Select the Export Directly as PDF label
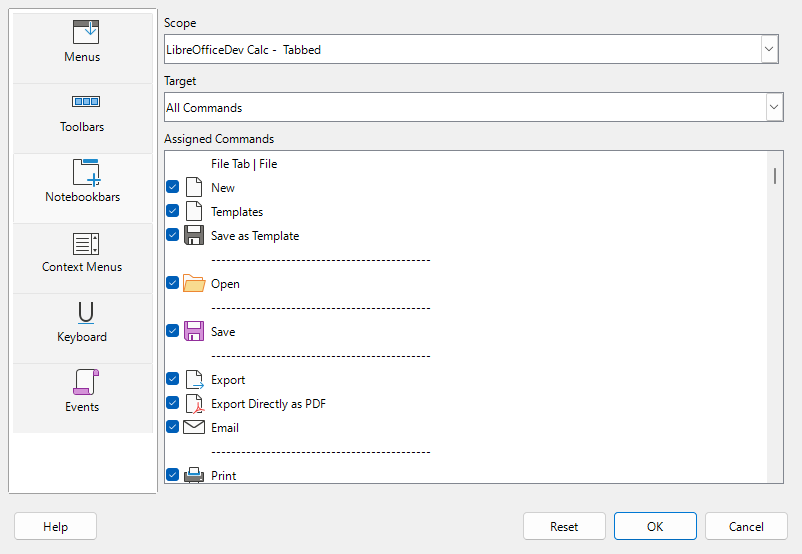 pyautogui.click(x=269, y=404)
